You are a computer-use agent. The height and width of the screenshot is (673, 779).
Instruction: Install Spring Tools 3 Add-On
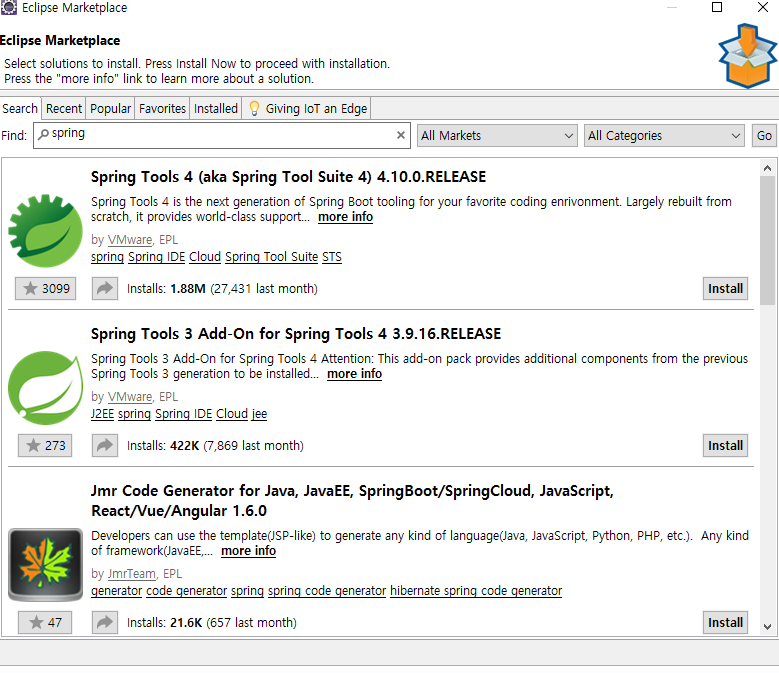725,446
